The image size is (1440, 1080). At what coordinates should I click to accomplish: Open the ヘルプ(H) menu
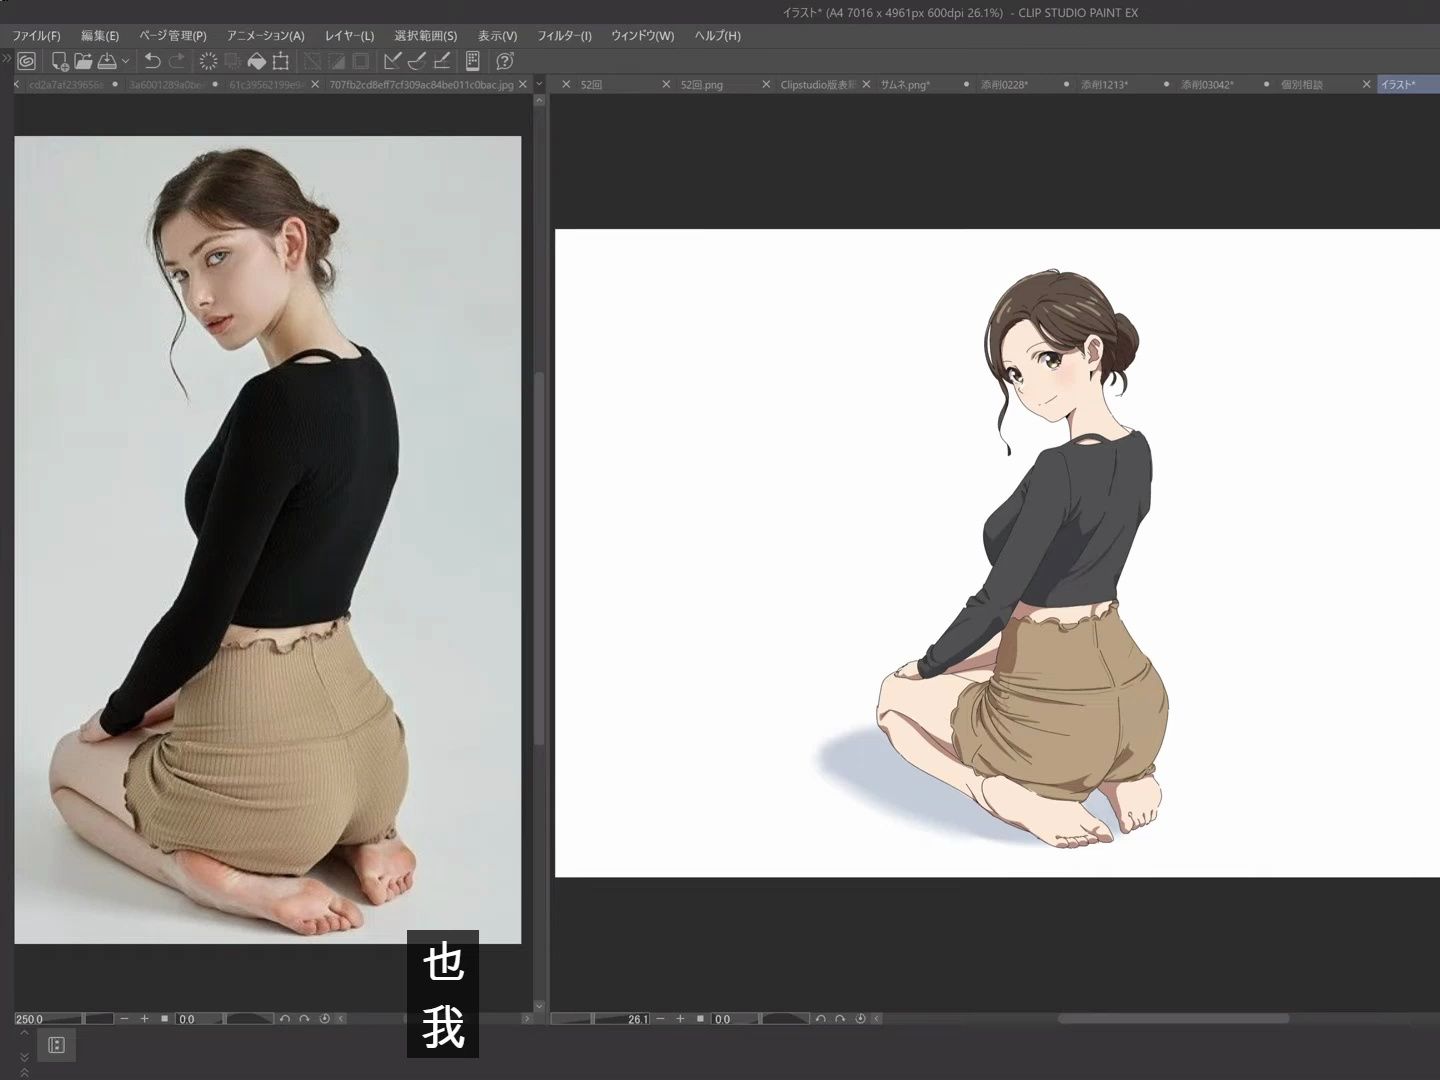tap(718, 36)
